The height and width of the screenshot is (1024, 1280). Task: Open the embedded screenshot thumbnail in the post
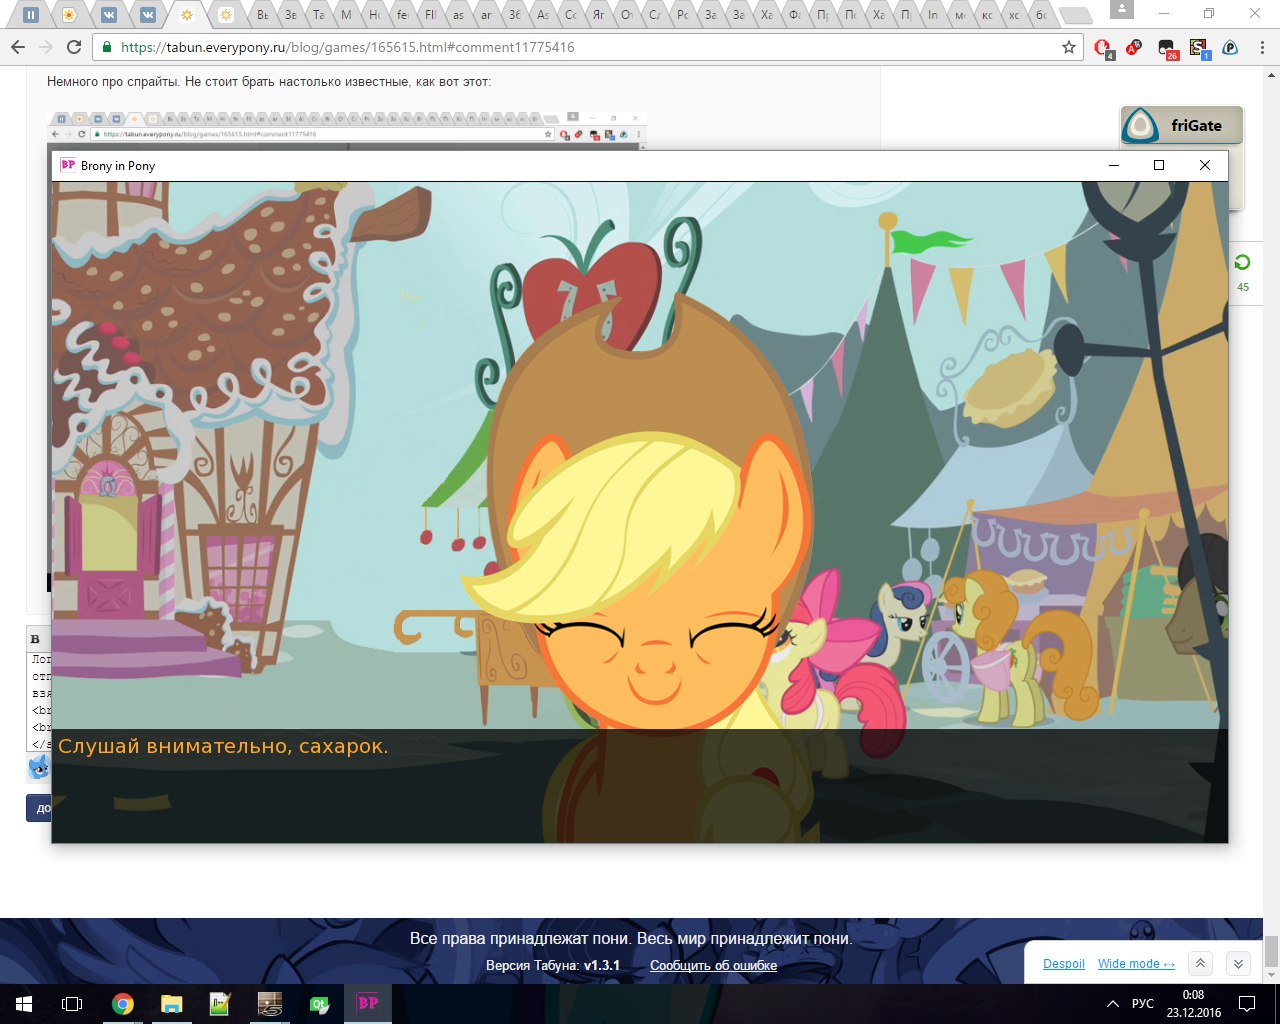click(346, 131)
